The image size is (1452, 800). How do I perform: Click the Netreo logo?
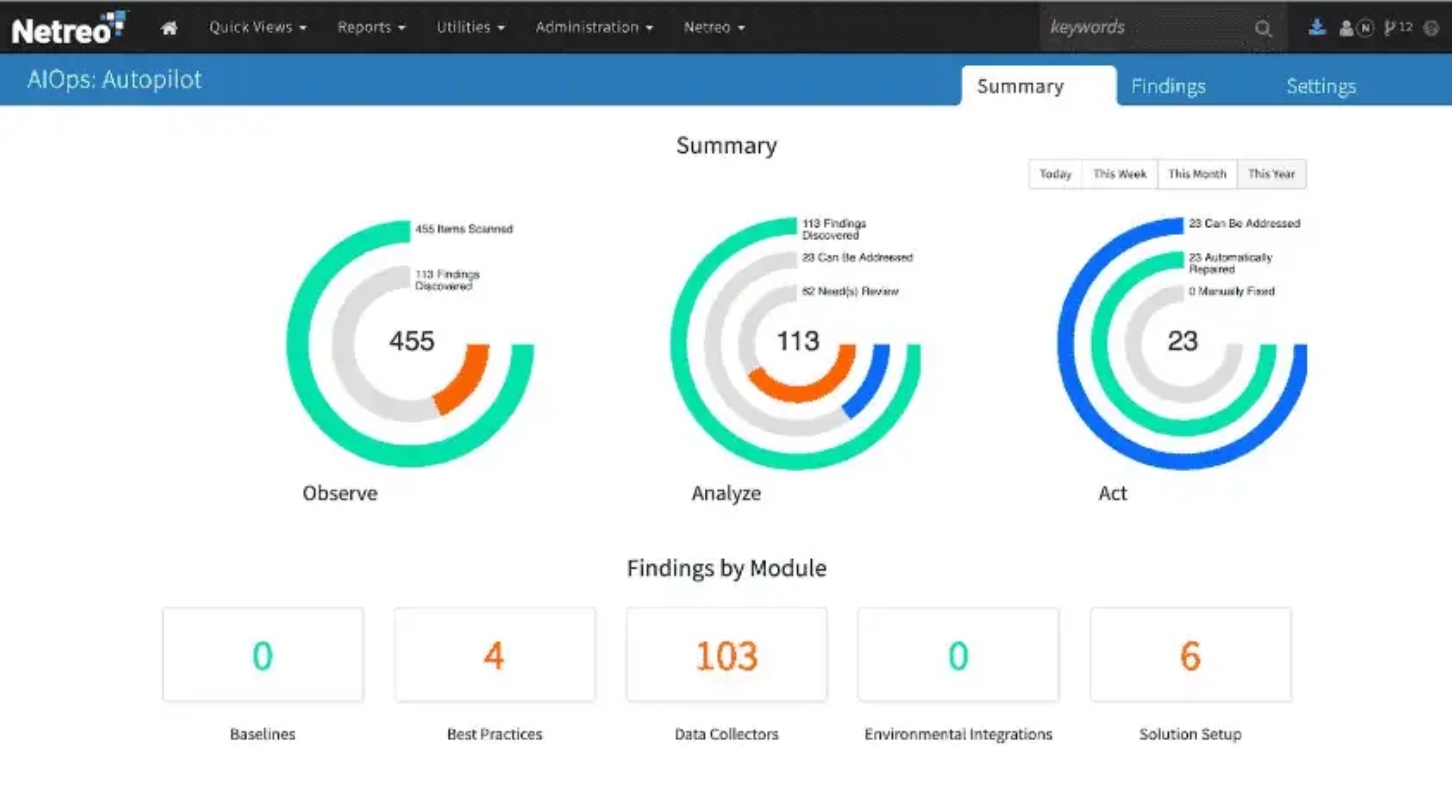(x=69, y=28)
